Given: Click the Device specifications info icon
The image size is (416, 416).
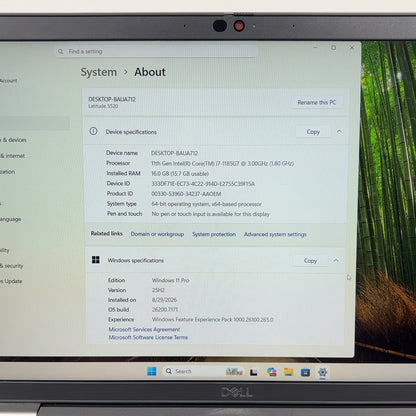Looking at the screenshot, I should click(x=93, y=131).
